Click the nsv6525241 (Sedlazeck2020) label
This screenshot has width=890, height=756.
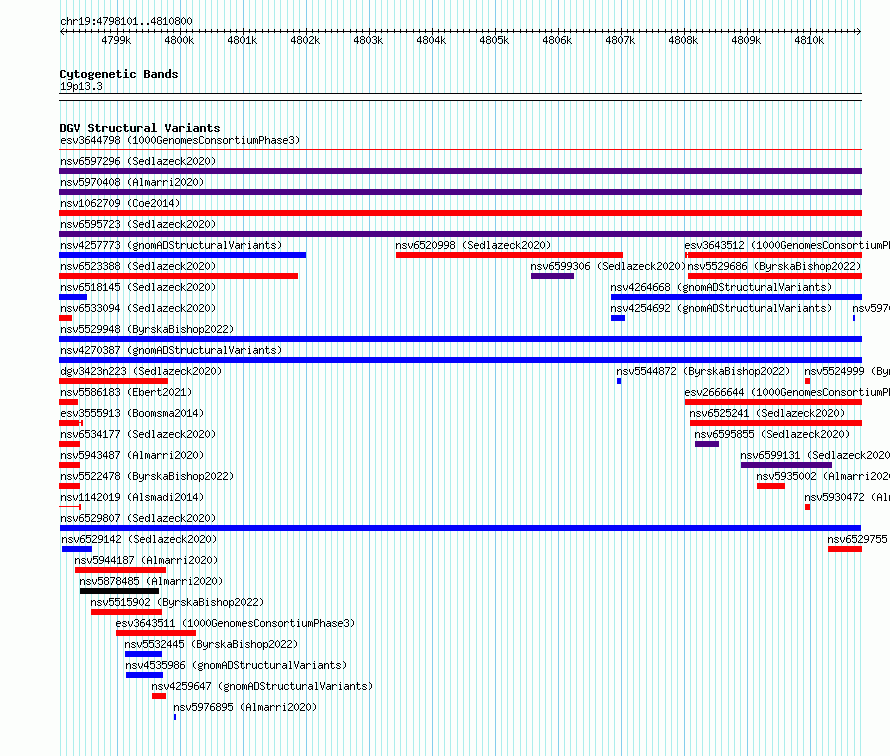pos(767,413)
